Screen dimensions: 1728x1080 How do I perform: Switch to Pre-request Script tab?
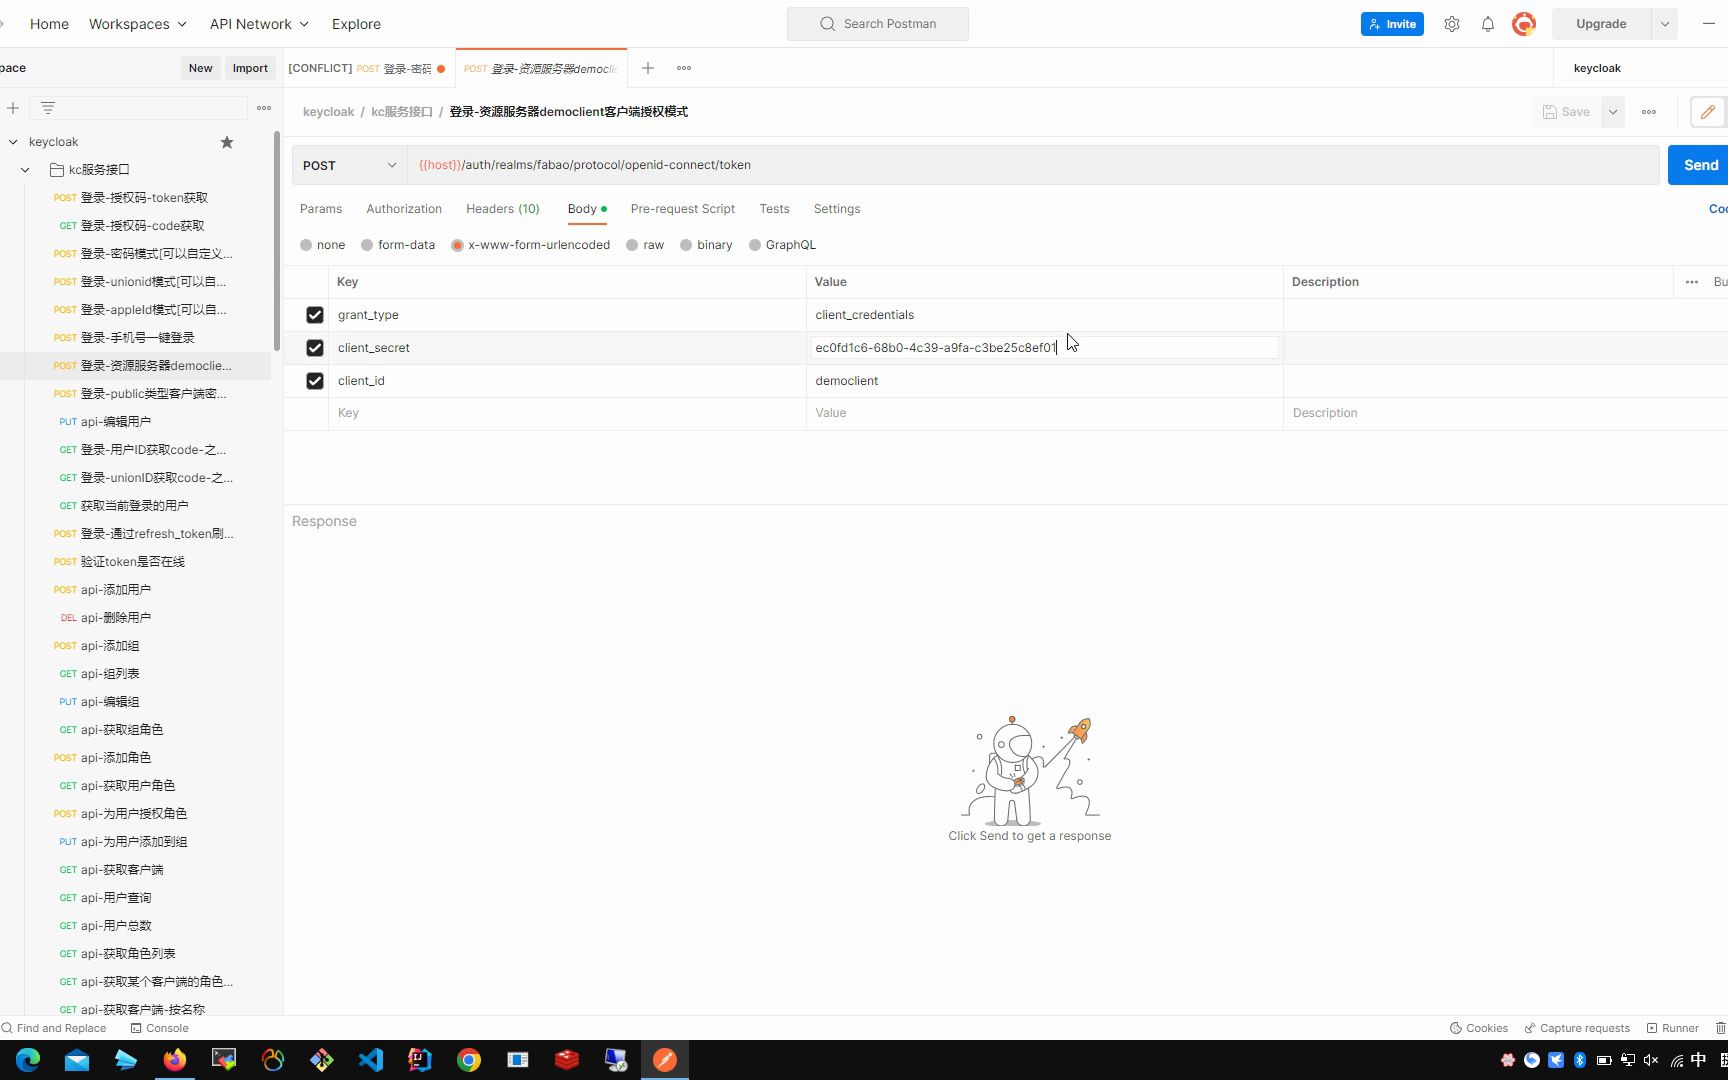(683, 209)
